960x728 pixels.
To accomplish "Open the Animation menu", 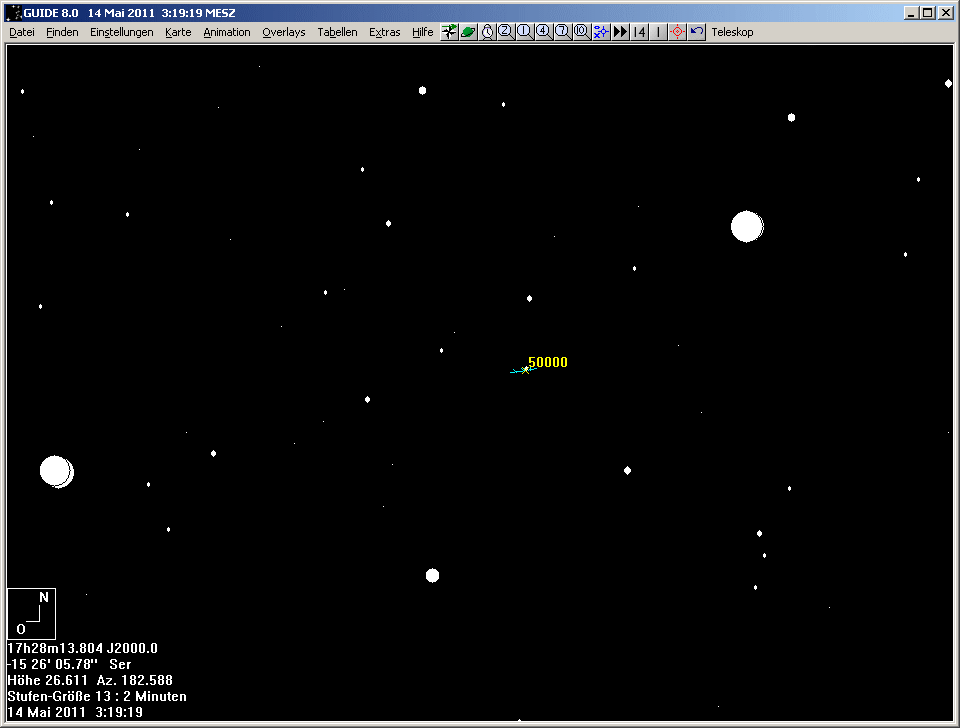I will pos(227,32).
